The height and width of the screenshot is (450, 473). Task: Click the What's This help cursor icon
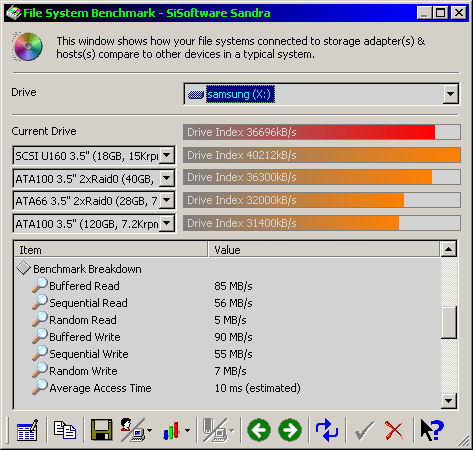click(432, 430)
